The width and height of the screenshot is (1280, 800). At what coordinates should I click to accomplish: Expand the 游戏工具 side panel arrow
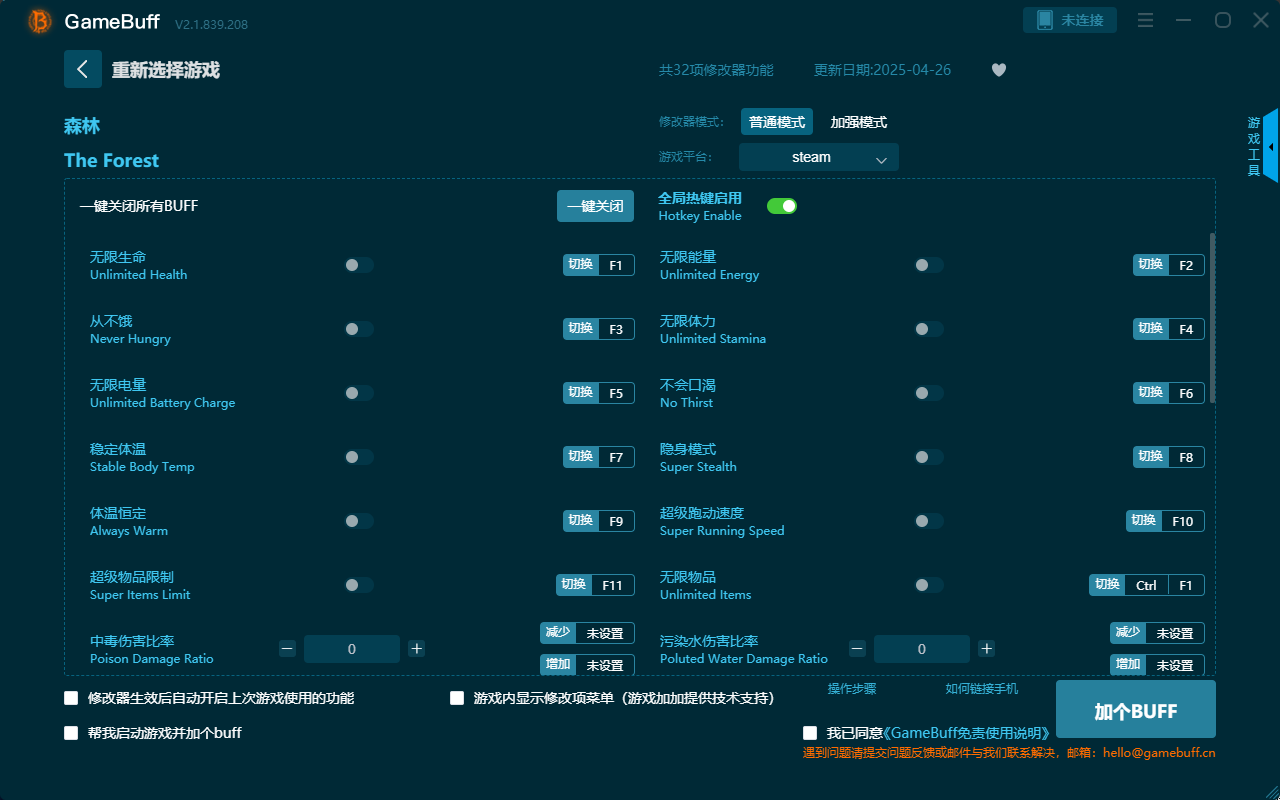(x=1270, y=146)
